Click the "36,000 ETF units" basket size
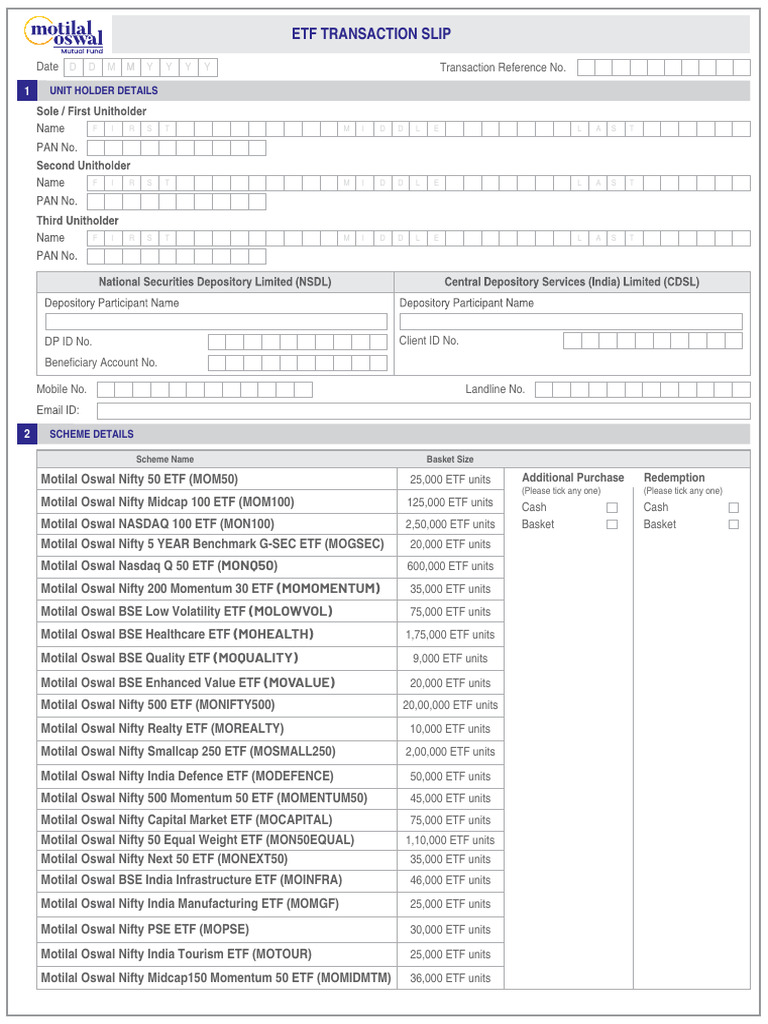The height and width of the screenshot is (1024, 768). tap(450, 979)
